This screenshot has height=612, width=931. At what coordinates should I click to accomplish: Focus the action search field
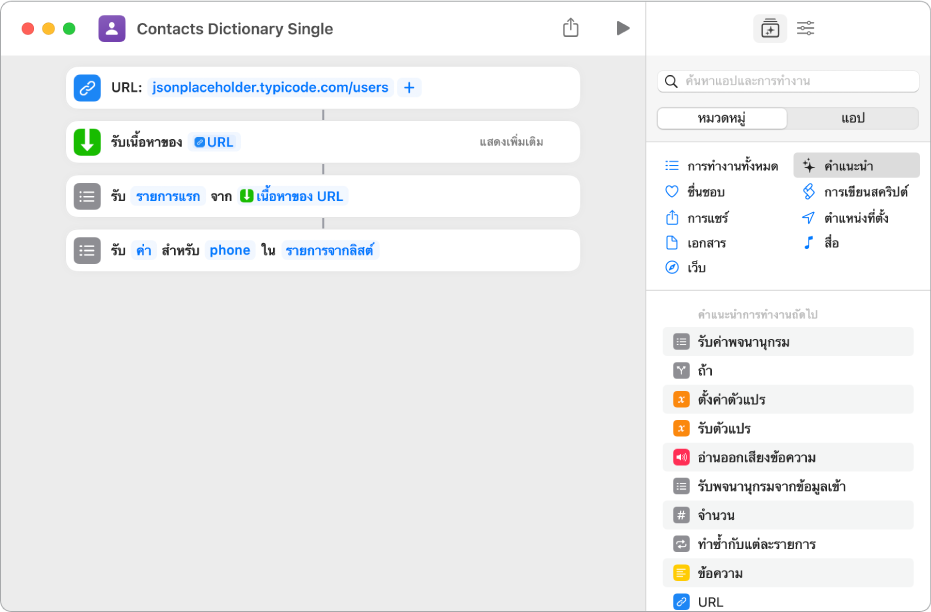click(x=795, y=81)
